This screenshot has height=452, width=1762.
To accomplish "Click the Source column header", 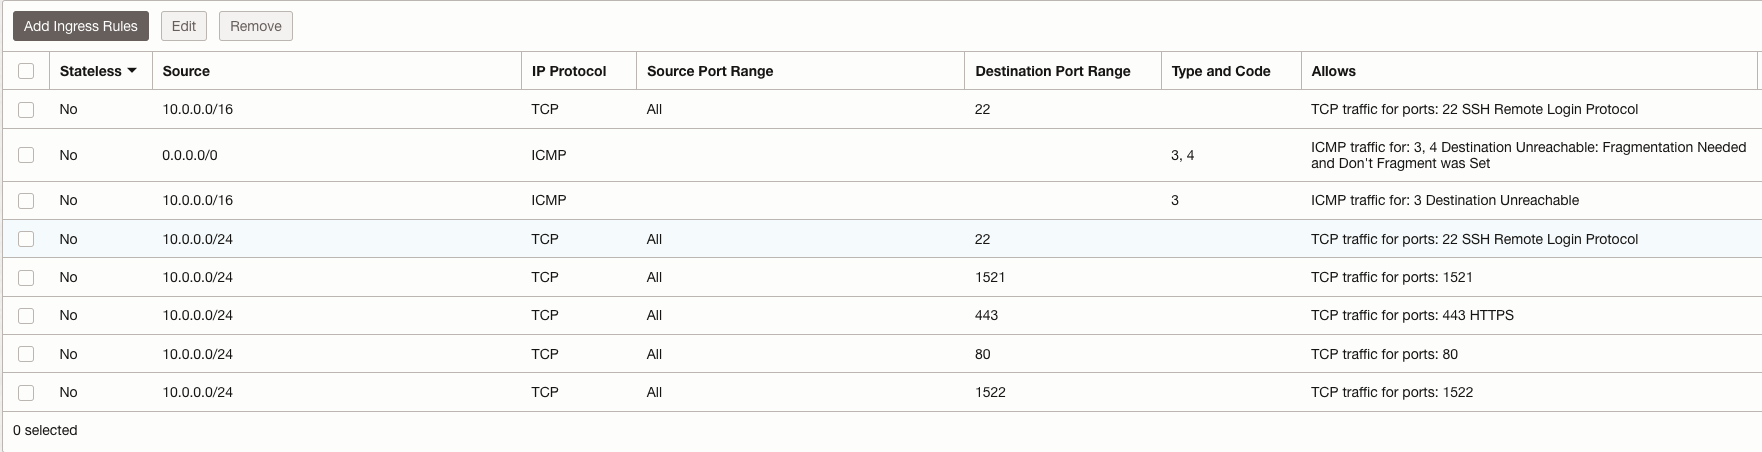I will click(186, 71).
